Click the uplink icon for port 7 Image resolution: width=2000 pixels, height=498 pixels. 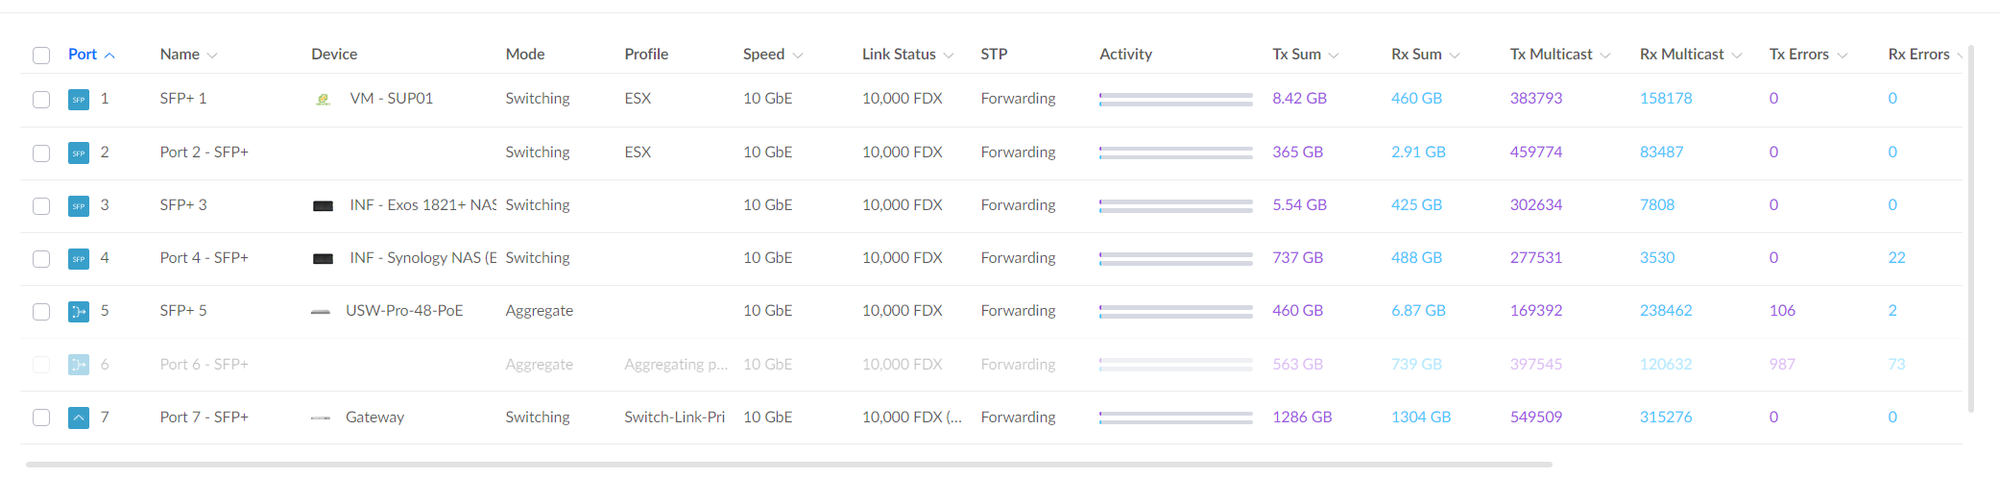78,418
